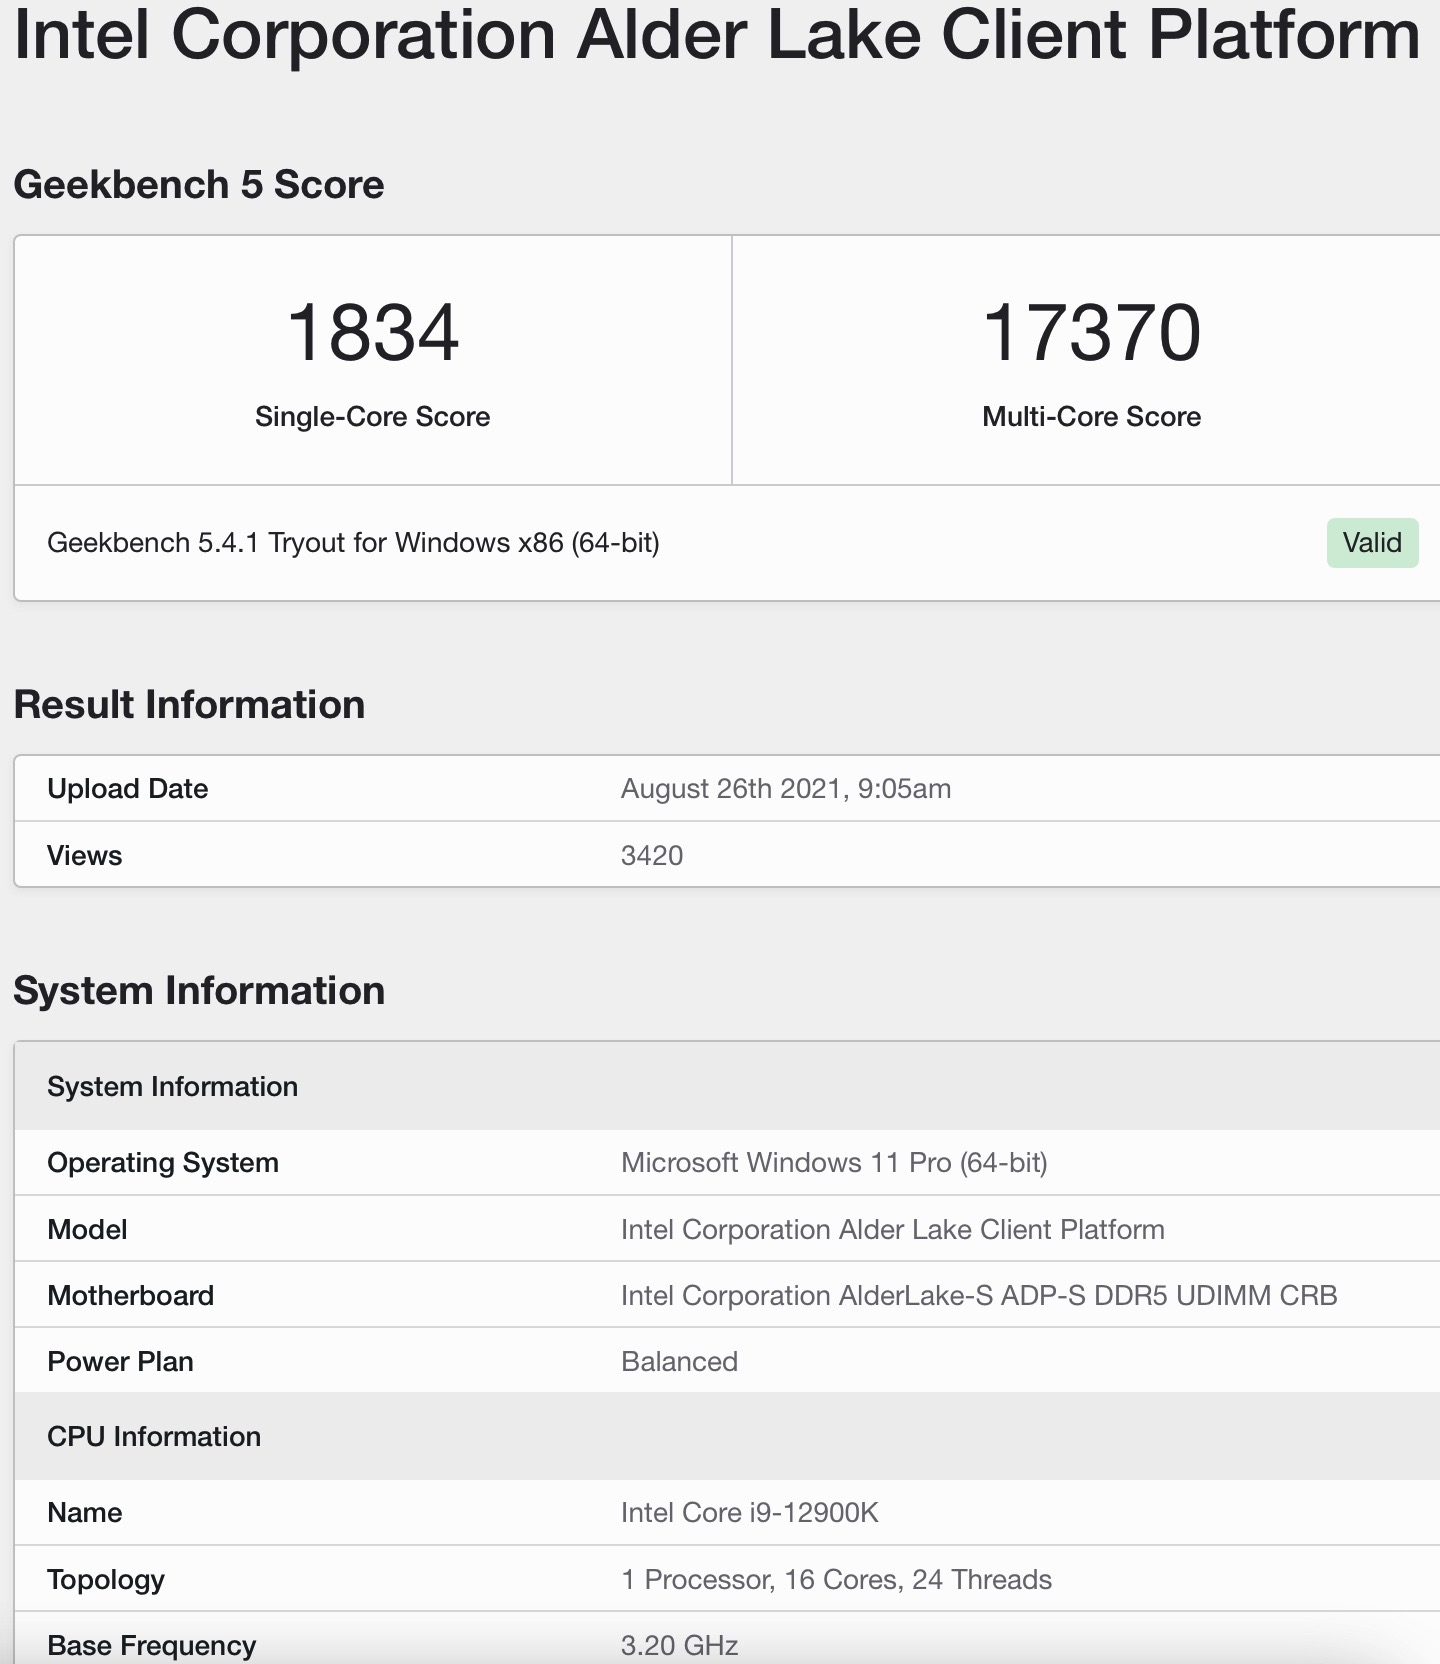
Task: Click the "Name" row label
Action: pos(85,1513)
